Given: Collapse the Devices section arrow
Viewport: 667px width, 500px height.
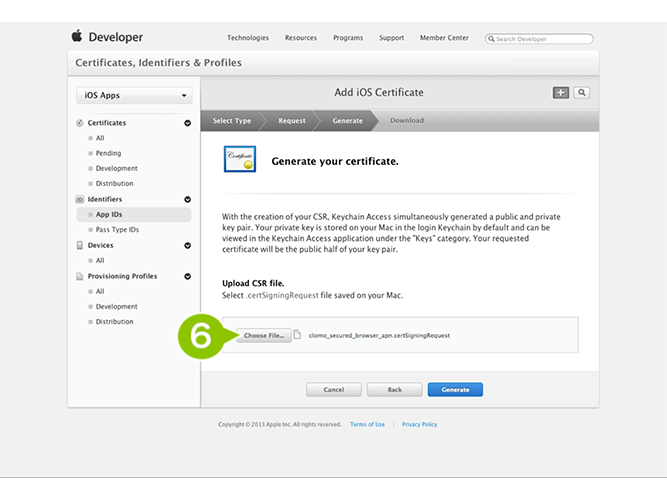Looking at the screenshot, I should point(188,246).
